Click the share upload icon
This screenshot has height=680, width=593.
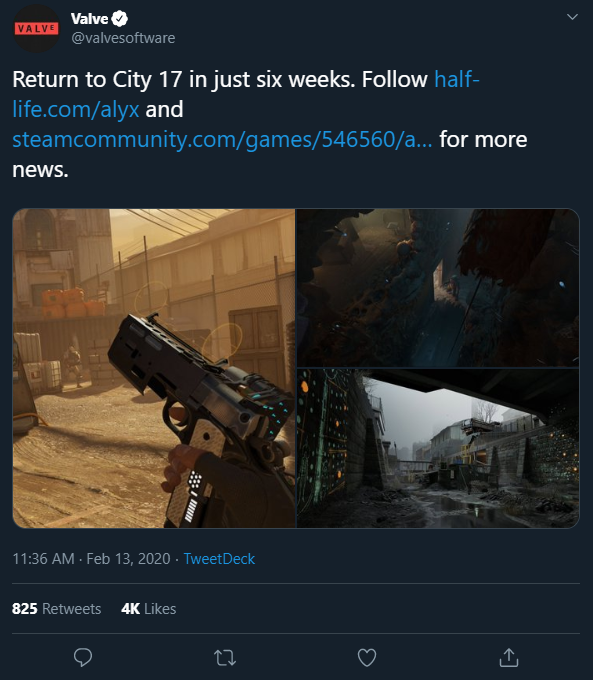[x=509, y=657]
